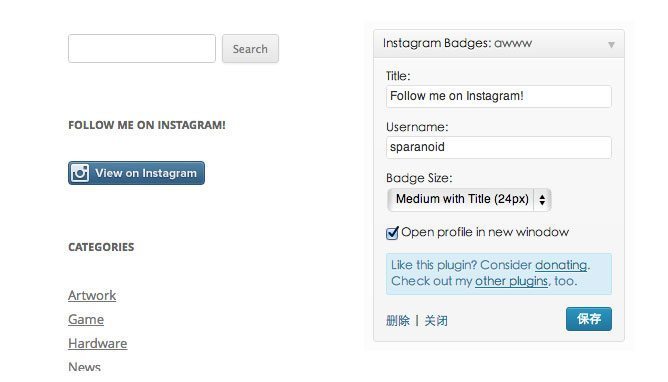The height and width of the screenshot is (382, 668).
Task: Open the donating link
Action: [x=561, y=265]
